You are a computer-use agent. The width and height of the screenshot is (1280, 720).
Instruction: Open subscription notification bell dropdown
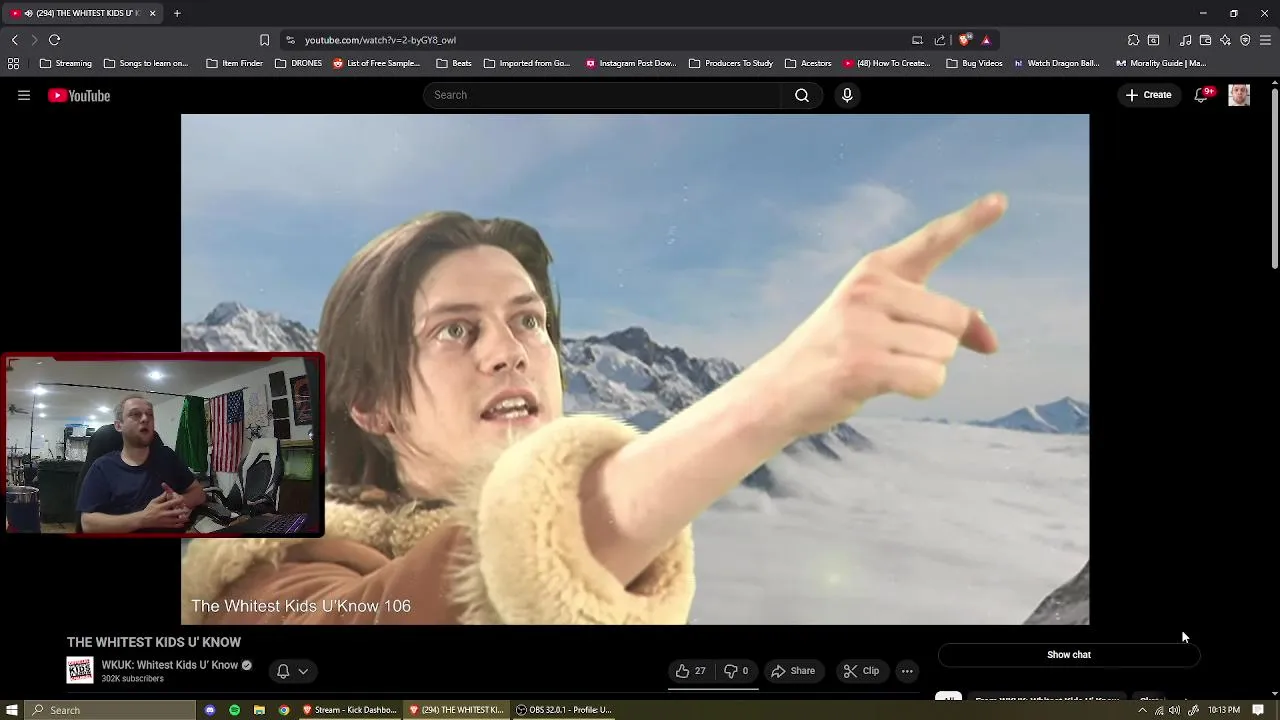click(x=292, y=671)
